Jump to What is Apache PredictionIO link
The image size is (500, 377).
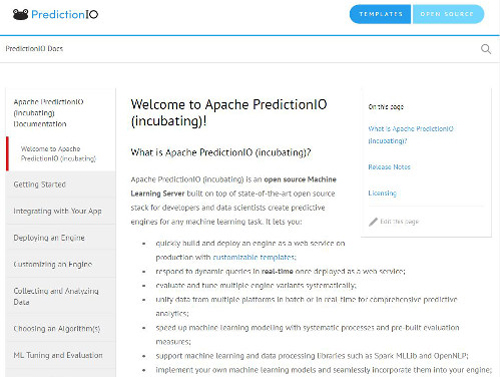[x=411, y=135]
